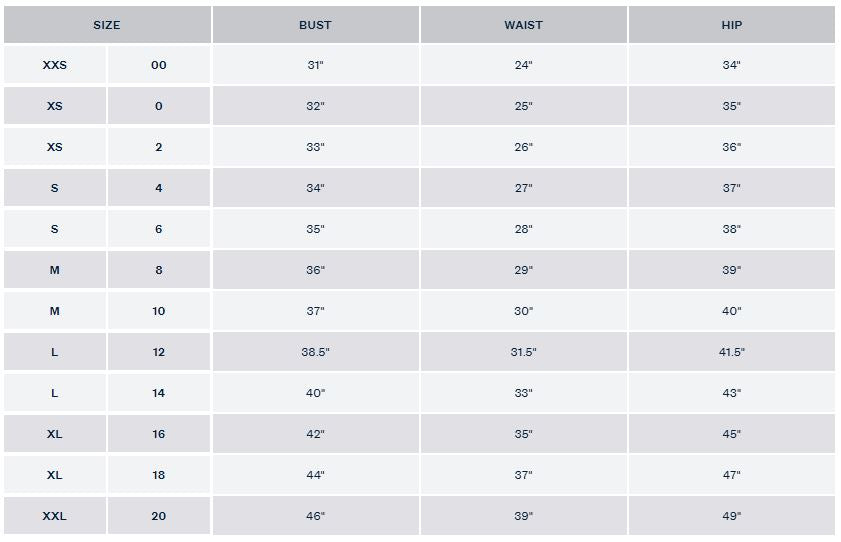Click the 46" bust value
The height and width of the screenshot is (542, 841).
tap(315, 516)
